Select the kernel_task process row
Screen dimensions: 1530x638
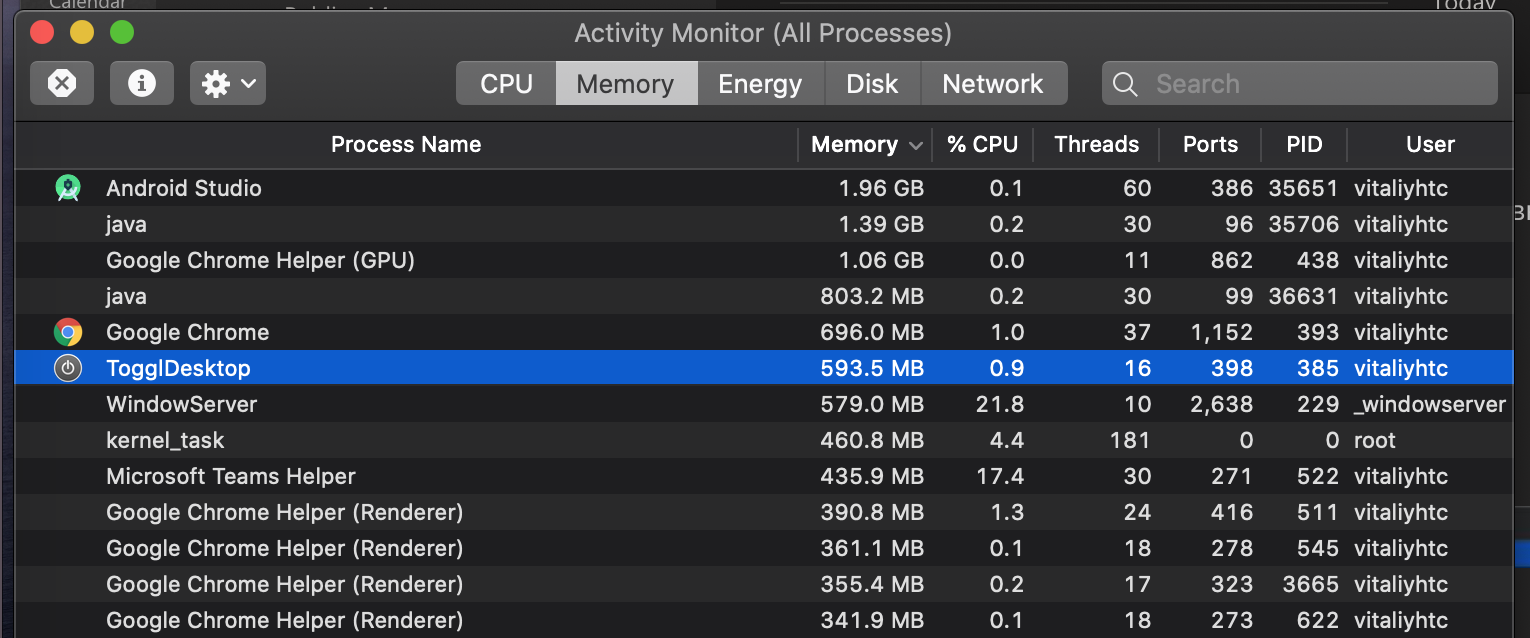(x=765, y=440)
